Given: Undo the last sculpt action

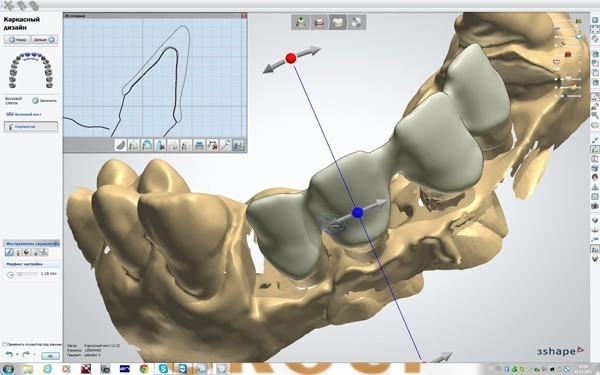Looking at the screenshot, I should 9,355.
